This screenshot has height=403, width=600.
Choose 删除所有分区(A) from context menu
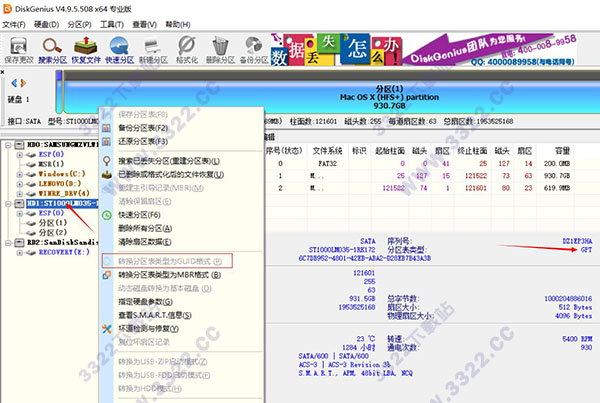(x=145, y=228)
